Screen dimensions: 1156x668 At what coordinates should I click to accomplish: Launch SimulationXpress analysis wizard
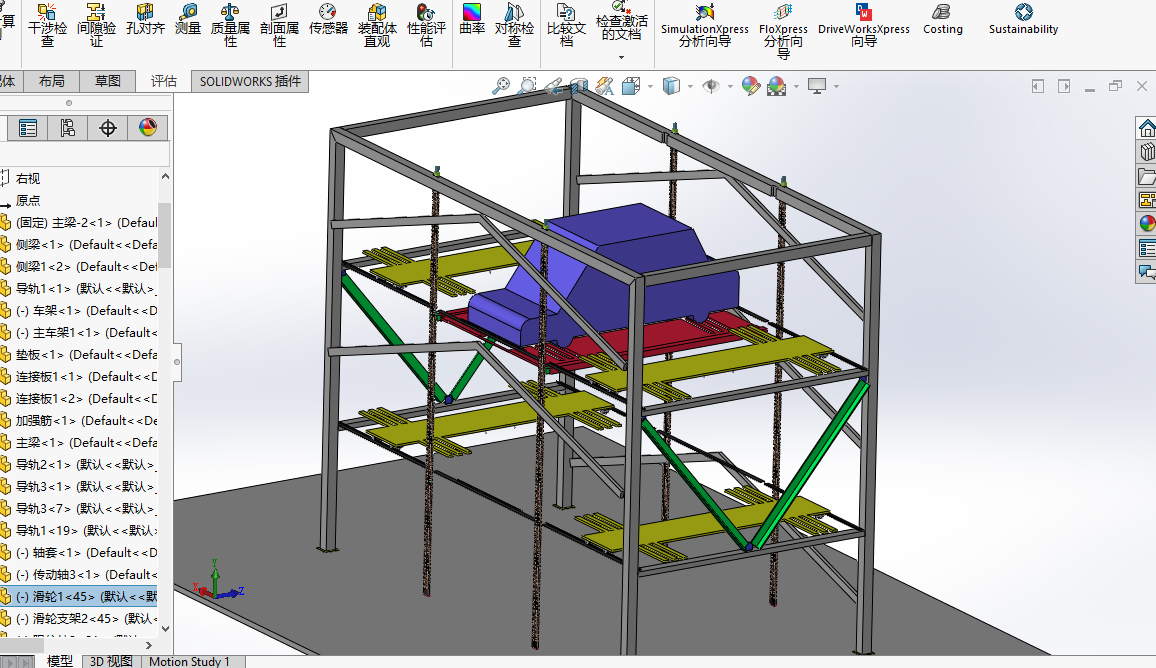point(705,24)
